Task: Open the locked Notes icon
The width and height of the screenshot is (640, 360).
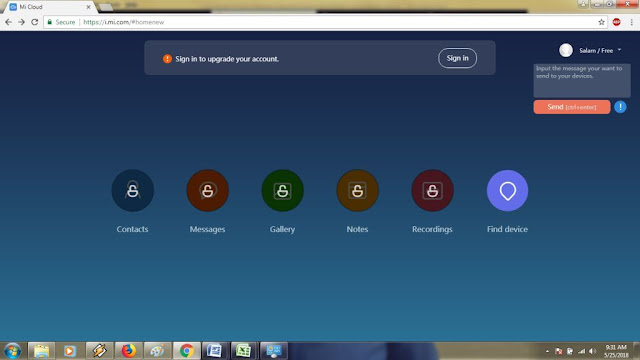Action: coord(358,191)
